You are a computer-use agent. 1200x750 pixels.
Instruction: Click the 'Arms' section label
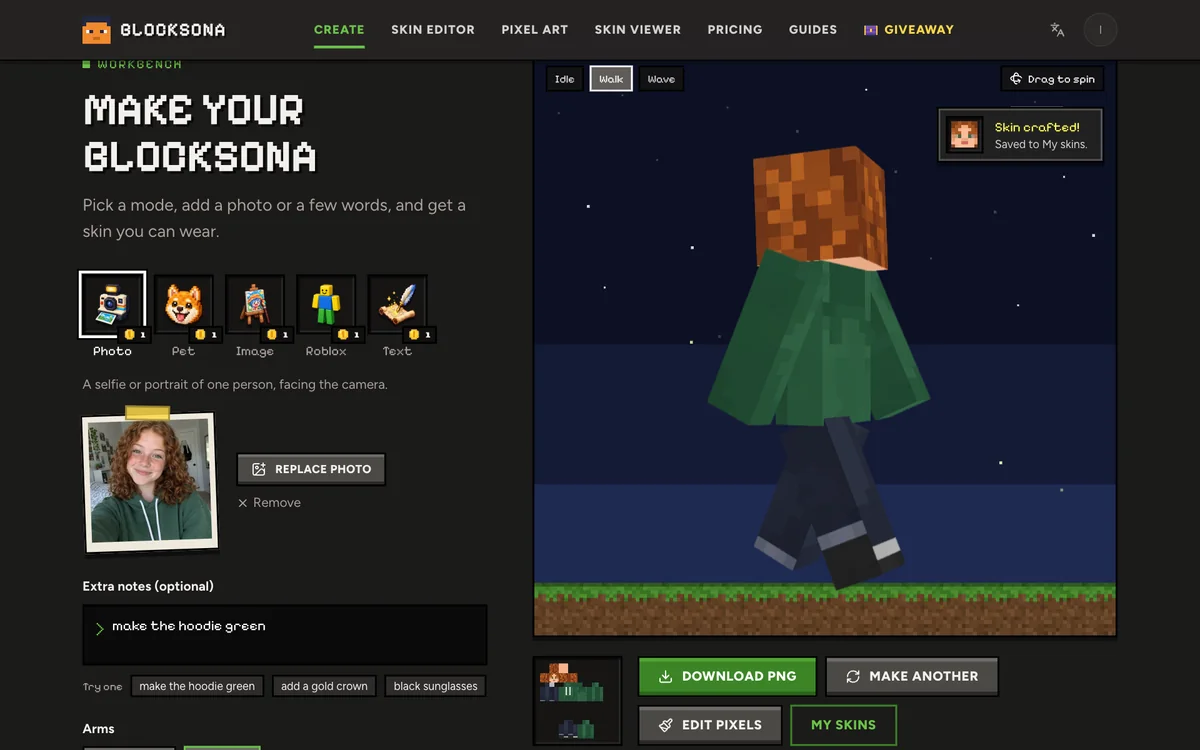[x=98, y=728]
